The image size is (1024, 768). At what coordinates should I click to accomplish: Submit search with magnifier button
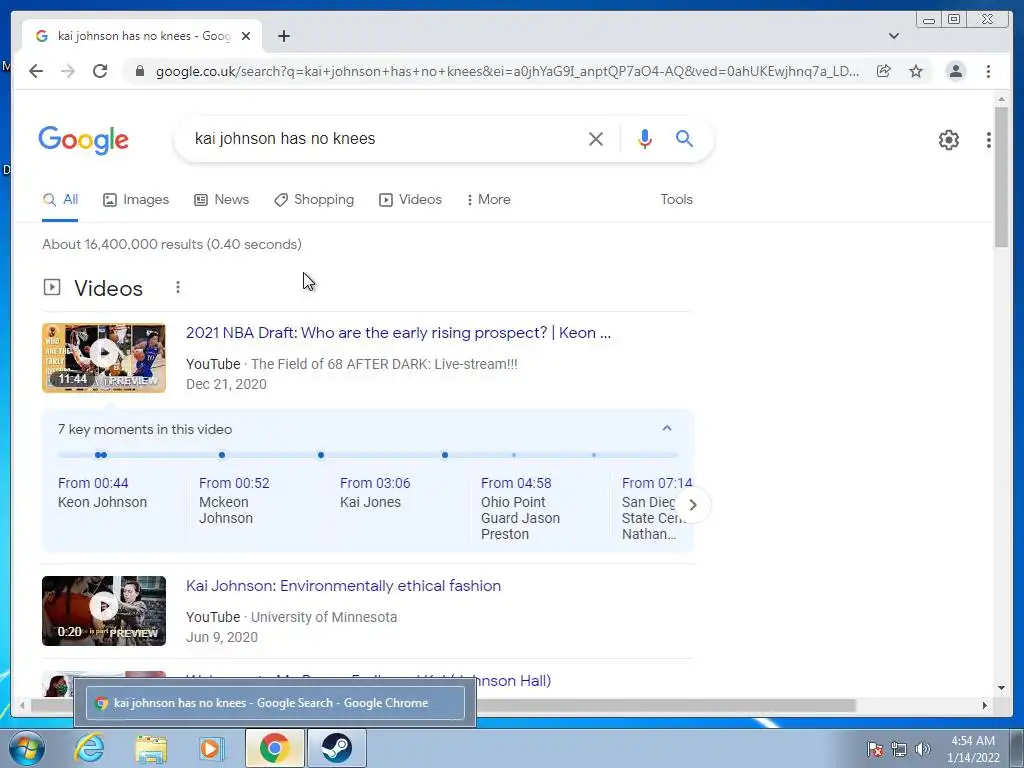684,138
